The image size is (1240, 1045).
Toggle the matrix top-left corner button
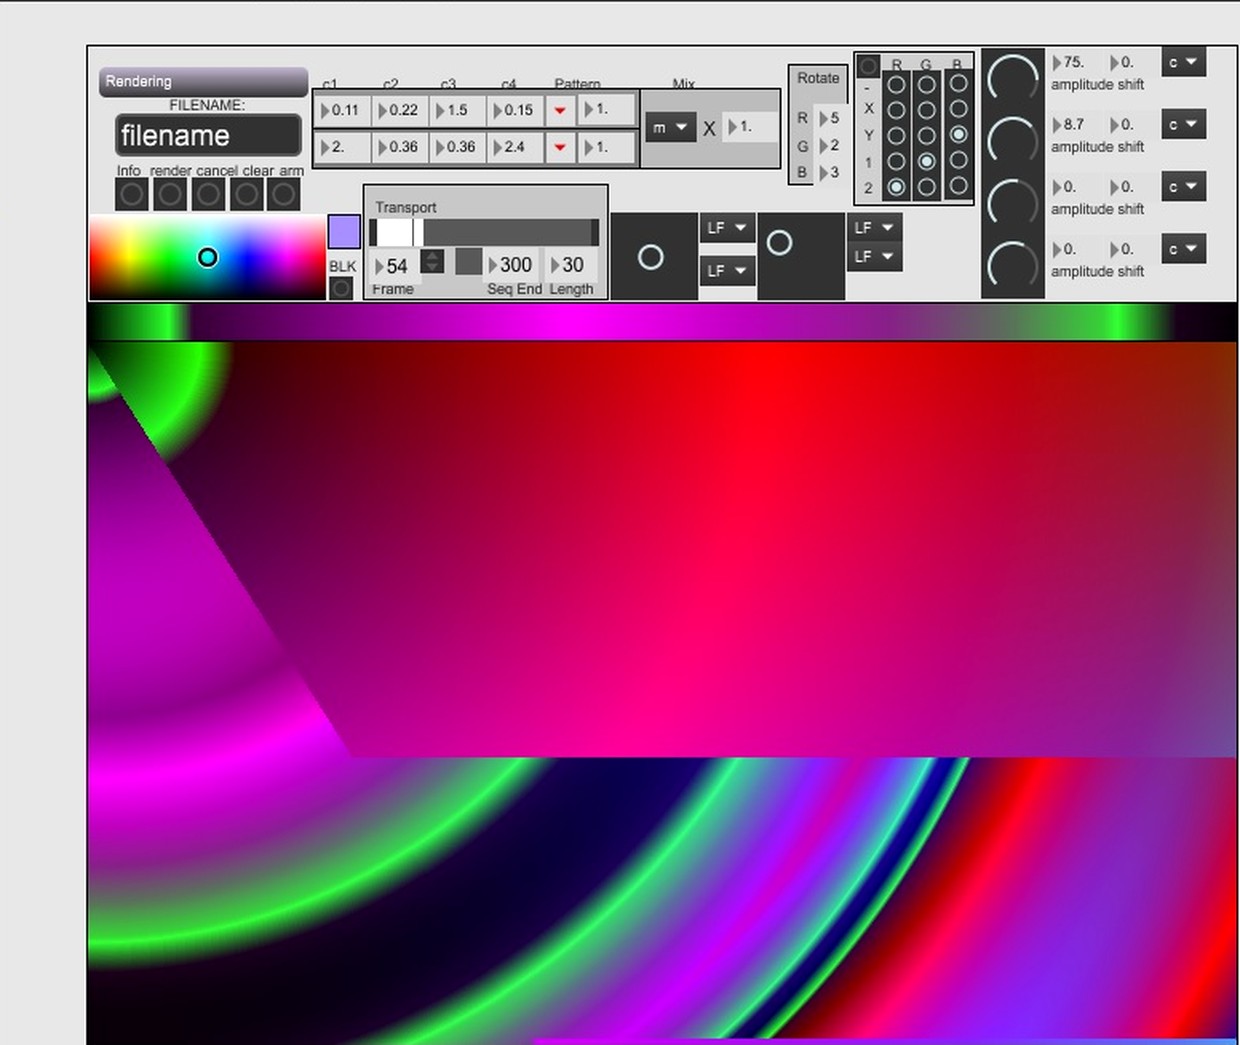click(x=868, y=66)
